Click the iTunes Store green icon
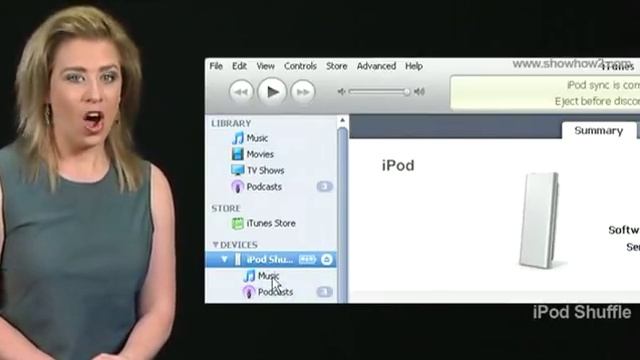Viewport: 640px width, 360px height. [238, 223]
